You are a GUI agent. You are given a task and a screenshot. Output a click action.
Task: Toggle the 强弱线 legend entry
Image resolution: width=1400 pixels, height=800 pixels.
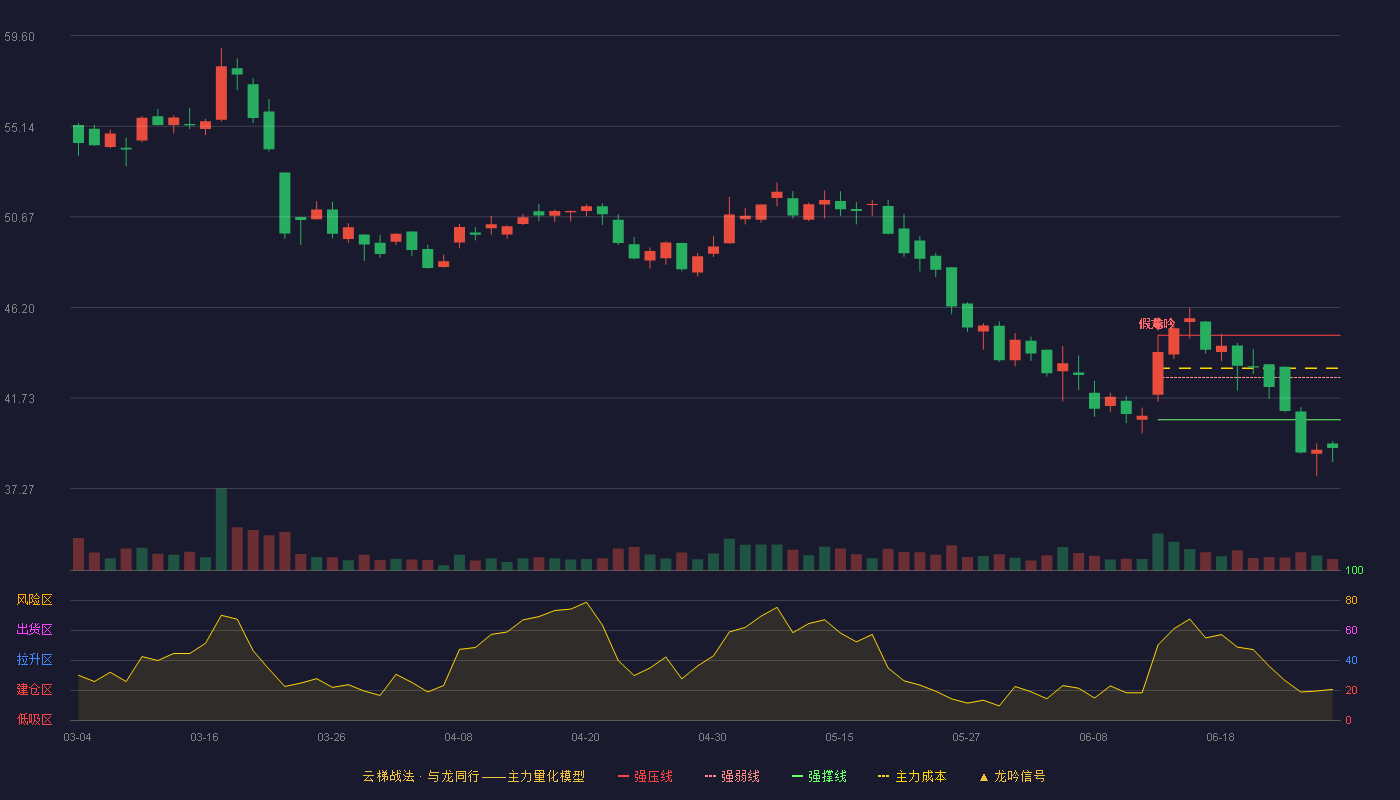coord(732,776)
